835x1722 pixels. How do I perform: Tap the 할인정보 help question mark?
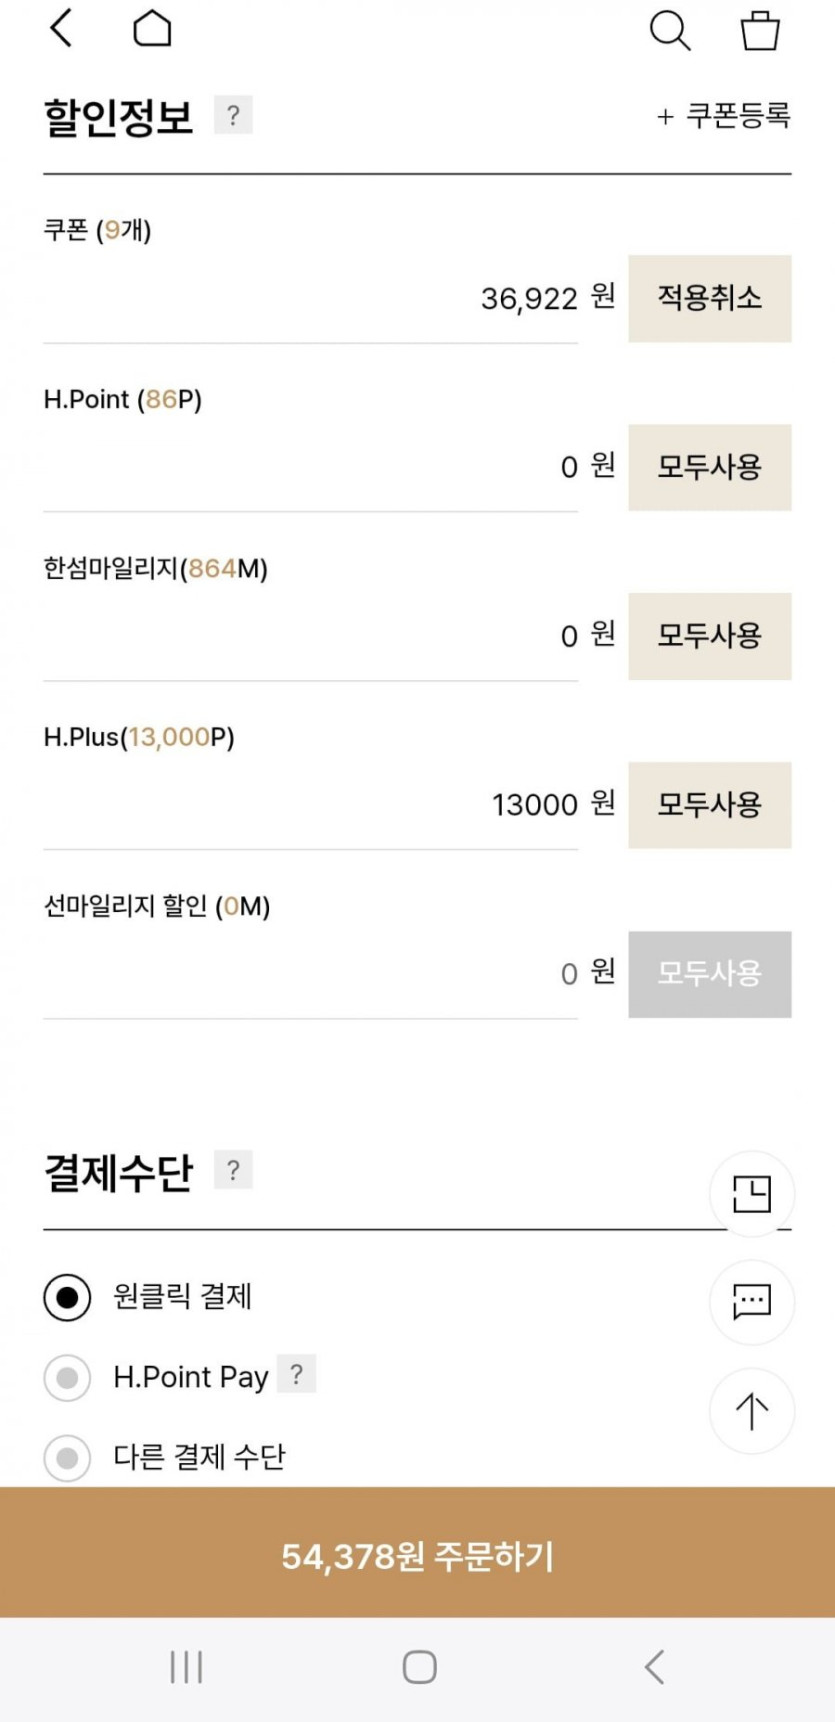click(233, 115)
